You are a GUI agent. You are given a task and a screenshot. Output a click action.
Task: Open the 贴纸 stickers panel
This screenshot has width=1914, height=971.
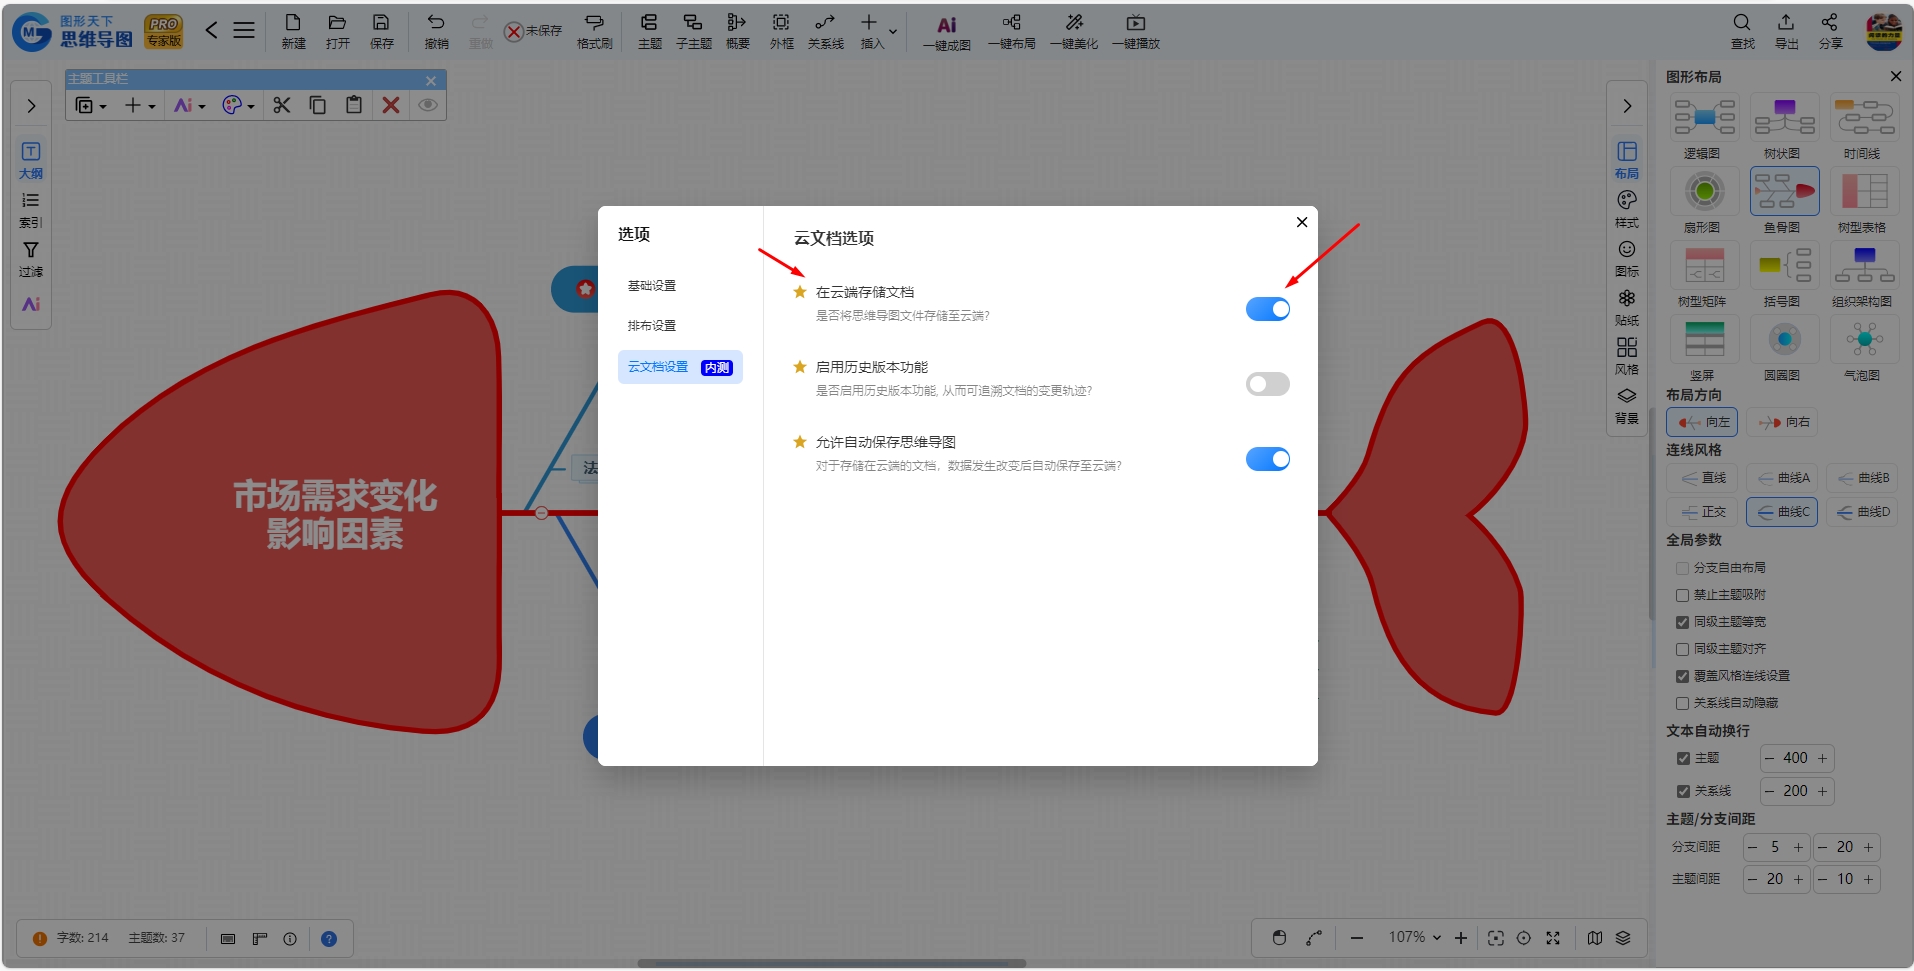(x=1627, y=307)
